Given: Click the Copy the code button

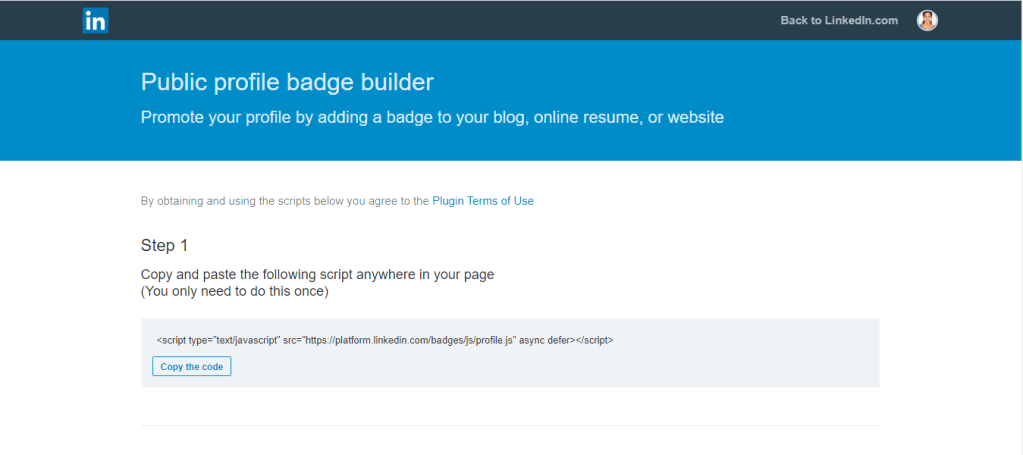Looking at the screenshot, I should click(x=192, y=367).
